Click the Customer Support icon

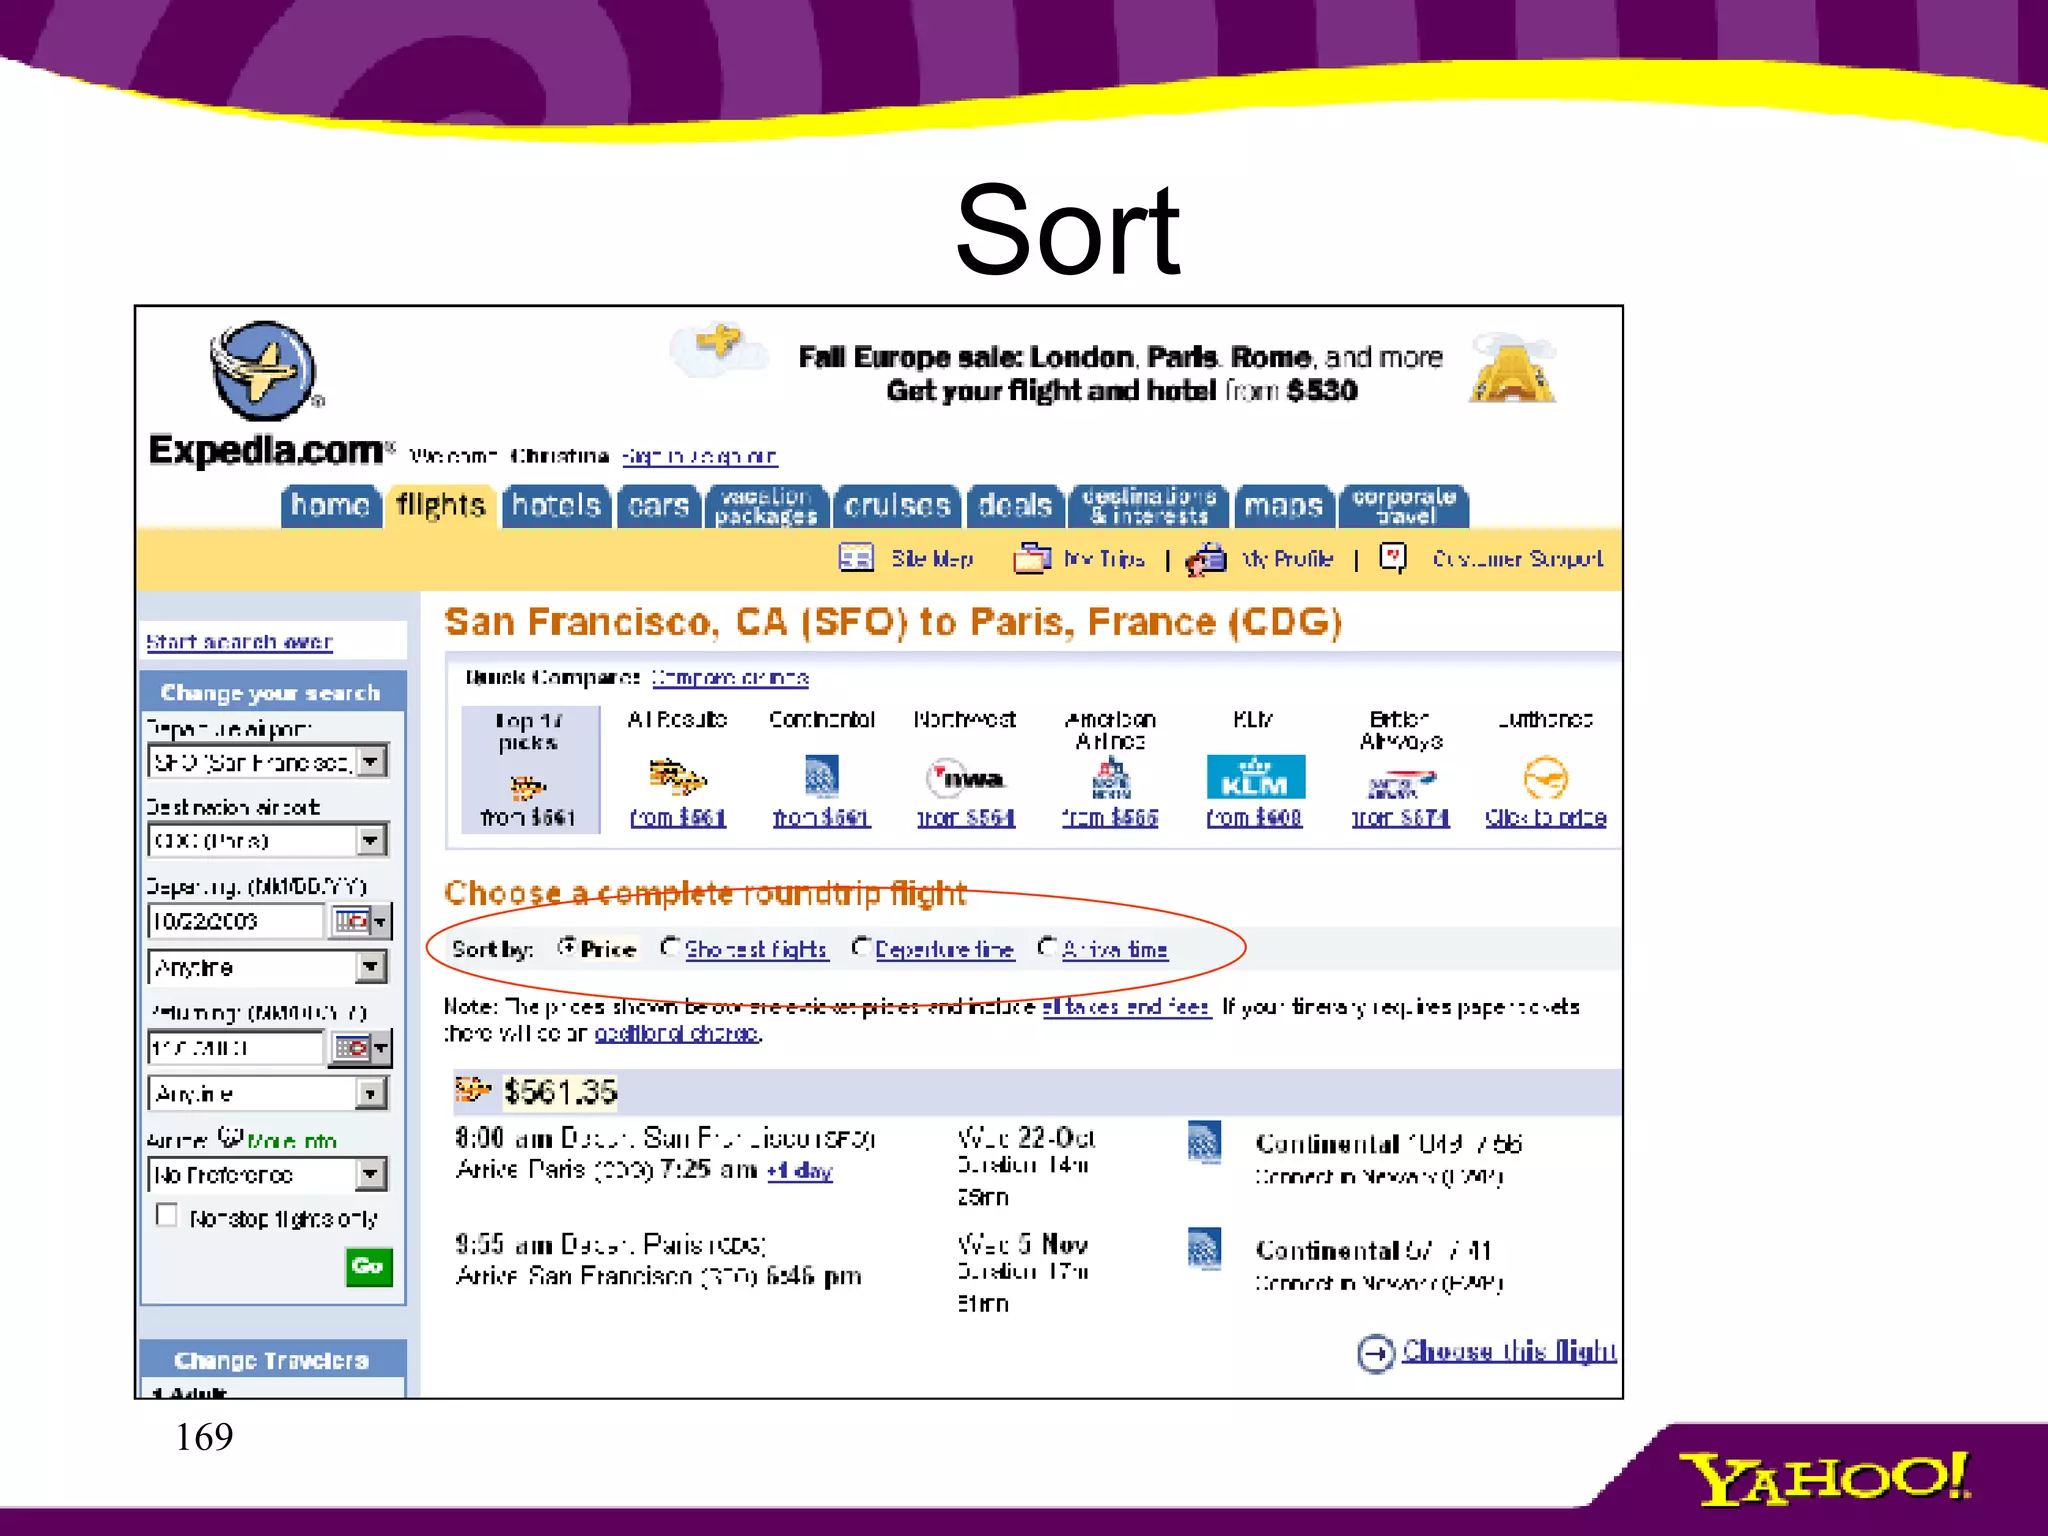(1393, 557)
